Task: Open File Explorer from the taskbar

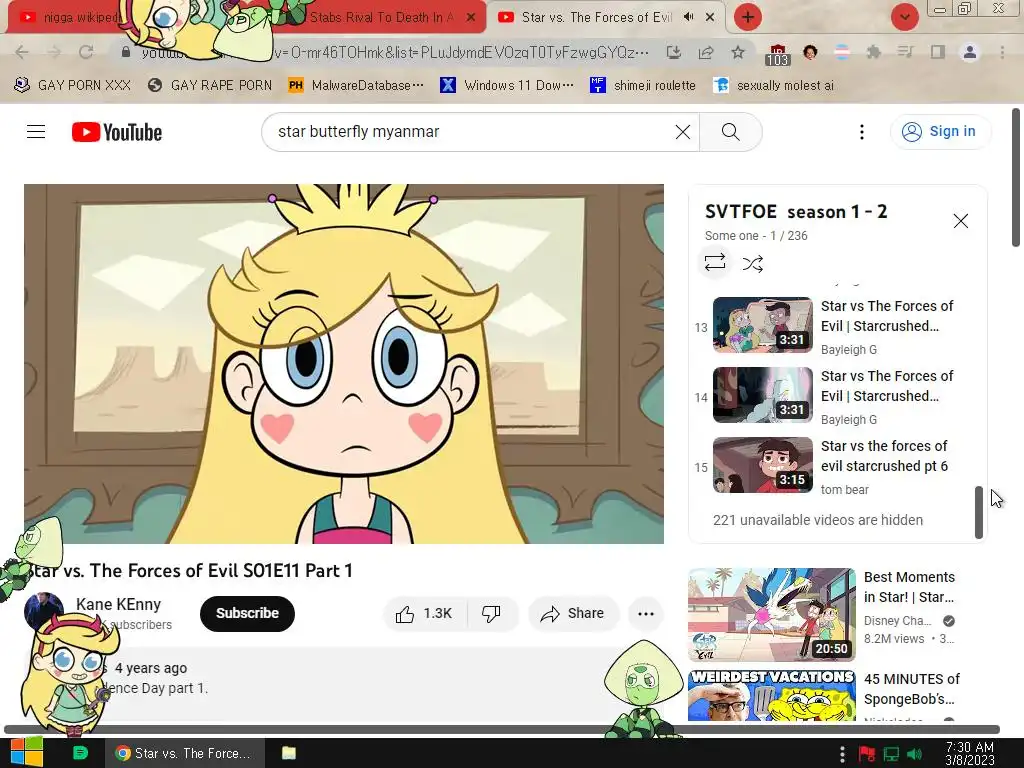Action: pos(289,753)
